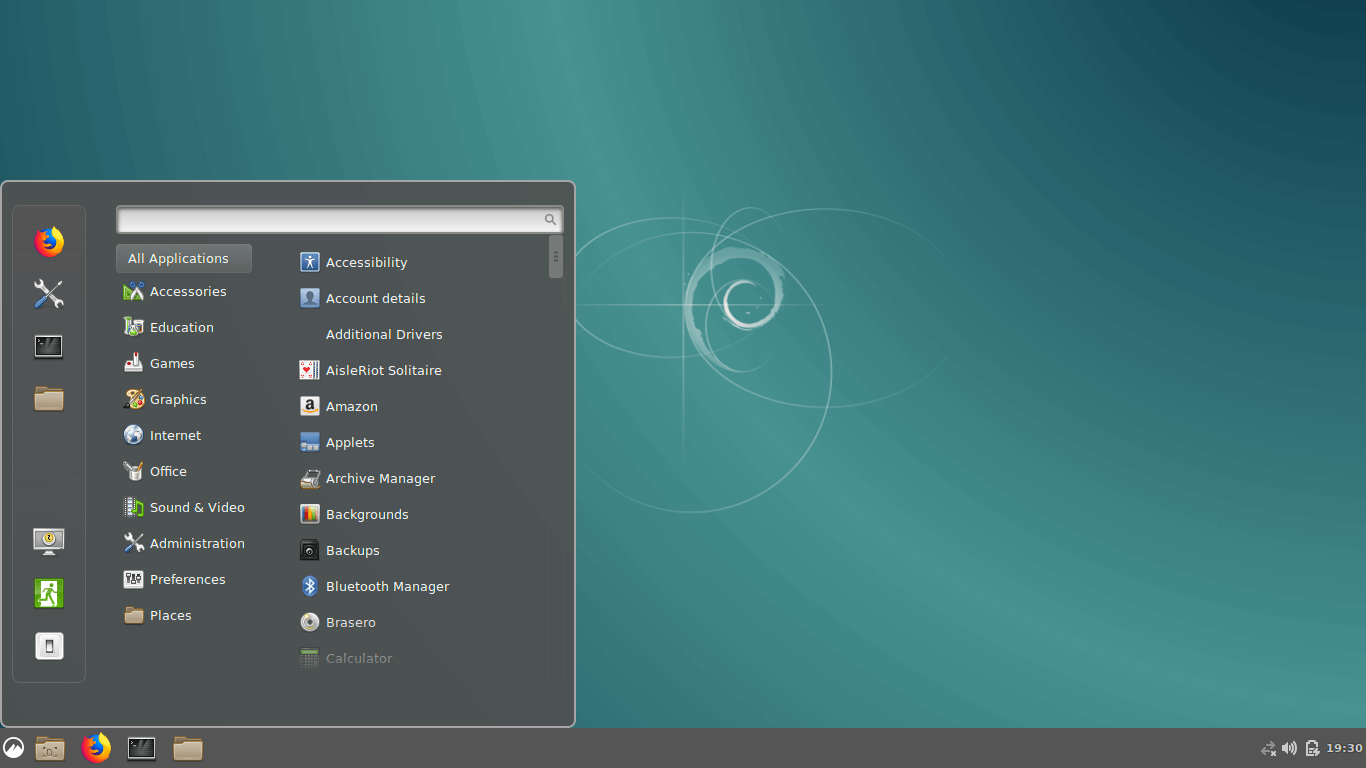Click the Lock Screen icon in sidebar

[x=48, y=541]
